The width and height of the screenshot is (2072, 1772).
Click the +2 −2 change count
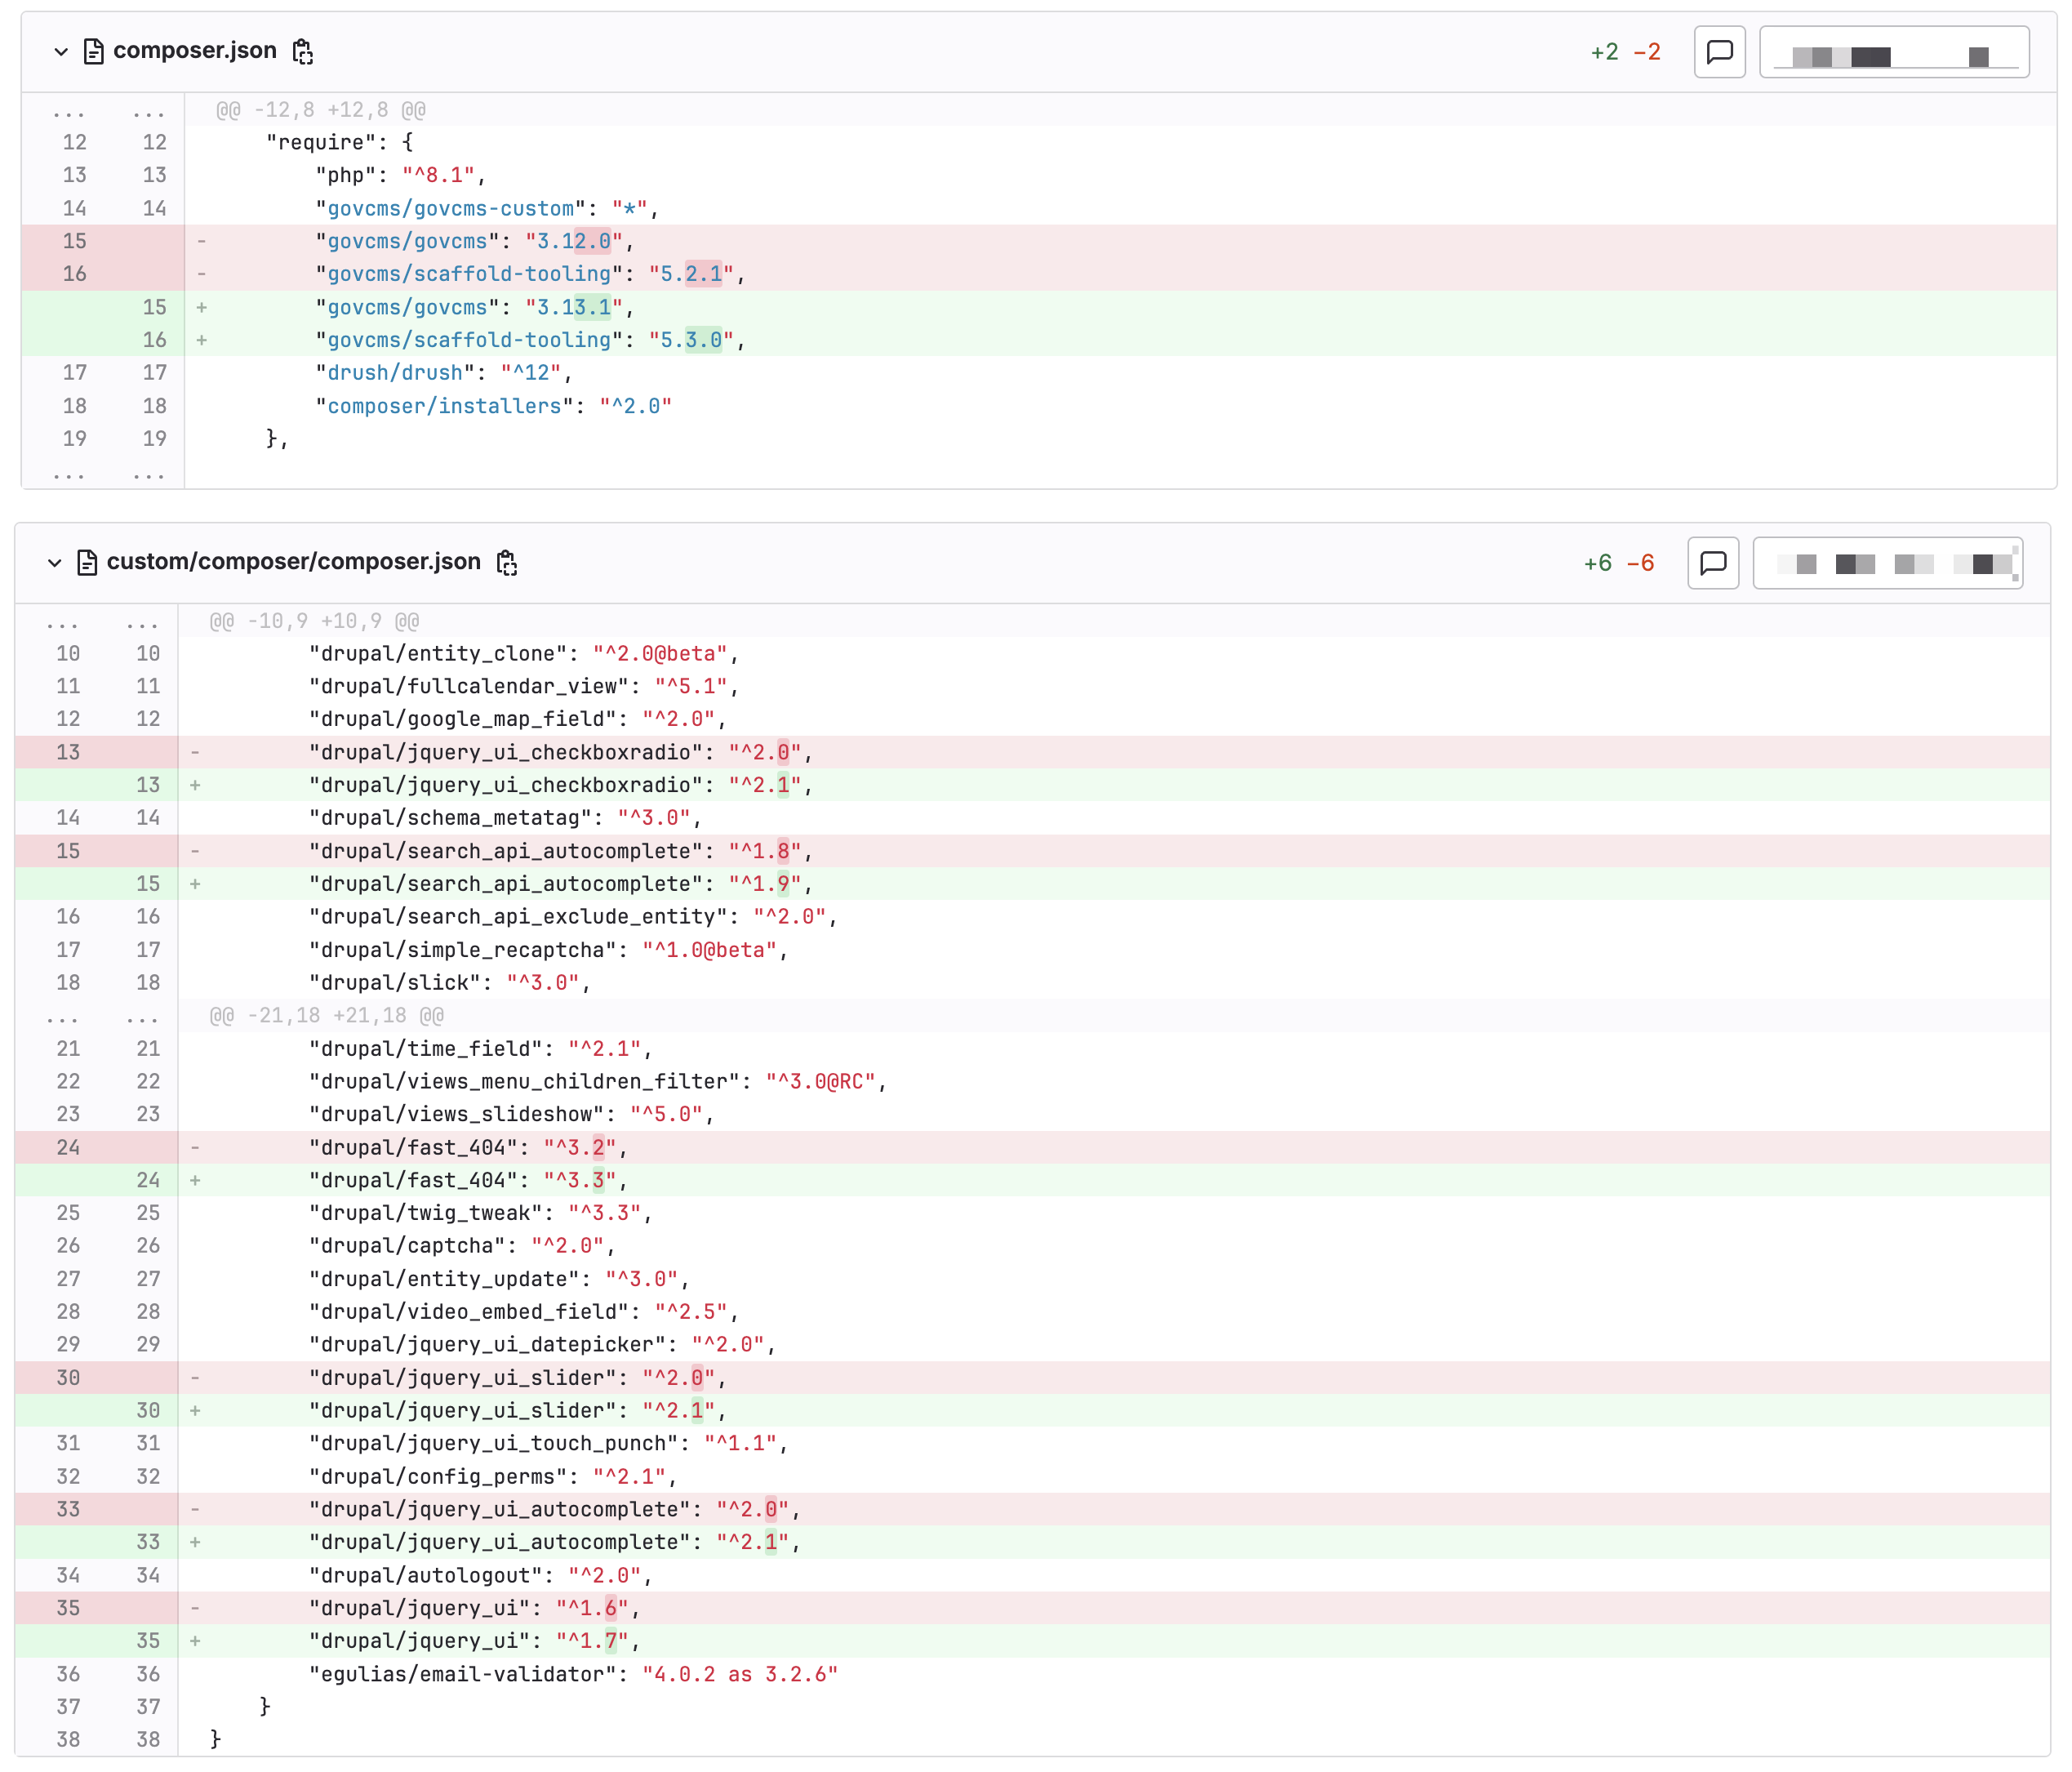point(1626,52)
